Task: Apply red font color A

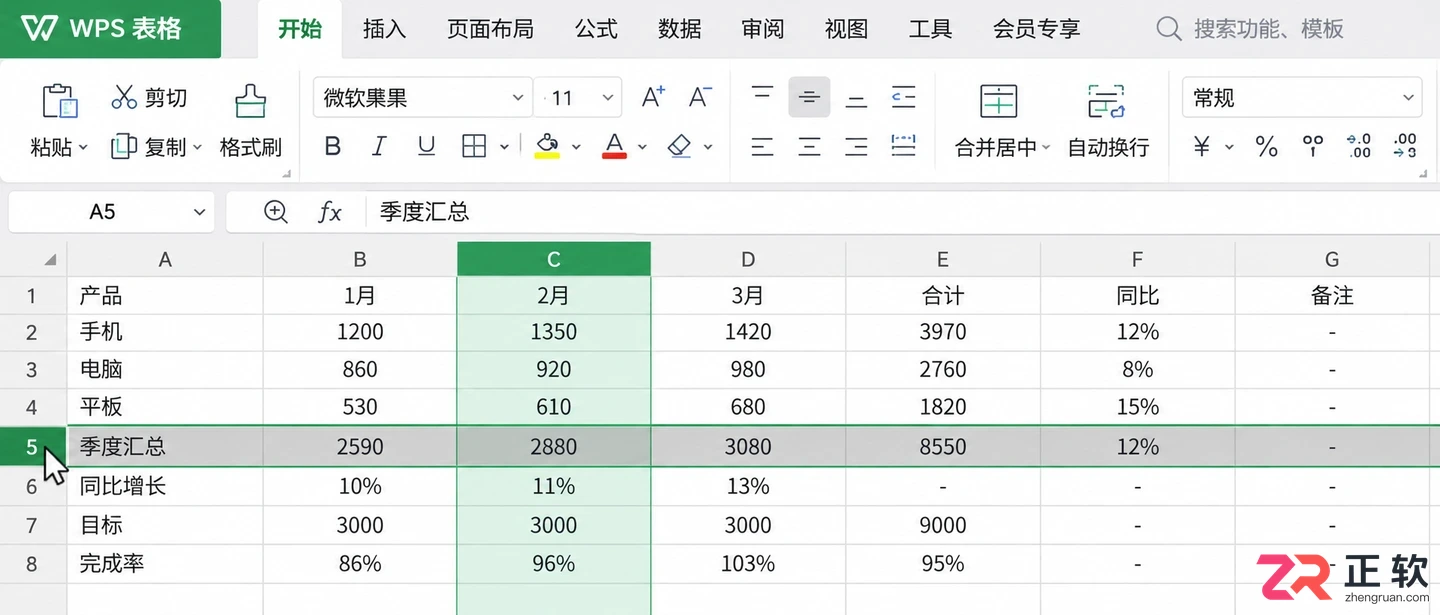Action: 614,147
